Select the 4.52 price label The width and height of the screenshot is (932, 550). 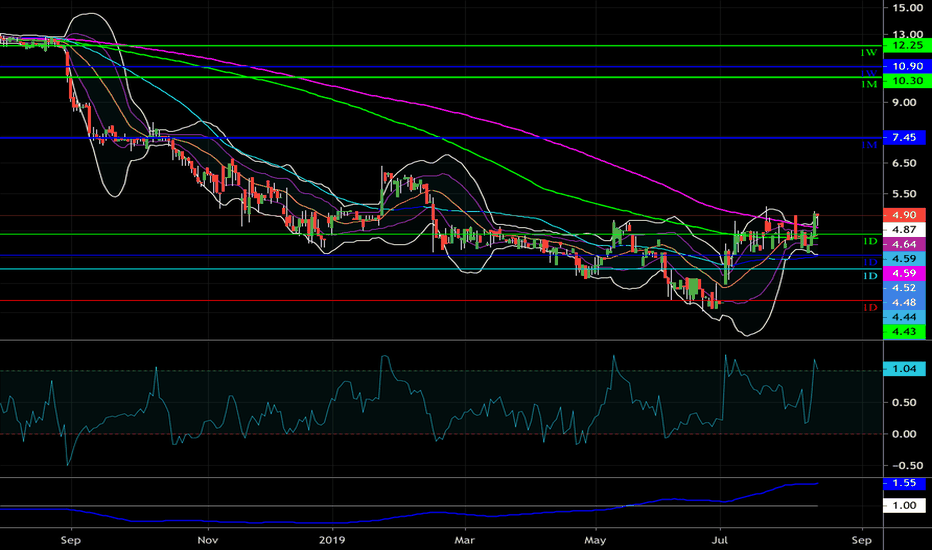904,288
